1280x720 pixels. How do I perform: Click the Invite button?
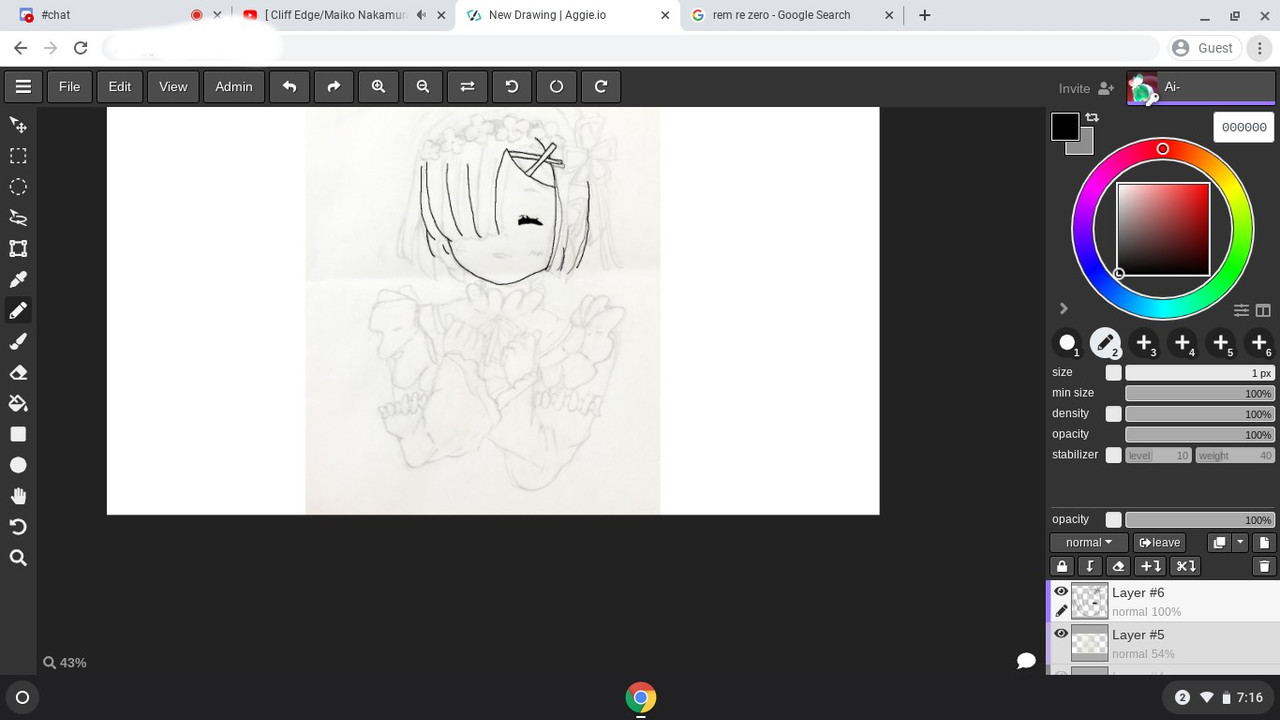pyautogui.click(x=1086, y=88)
